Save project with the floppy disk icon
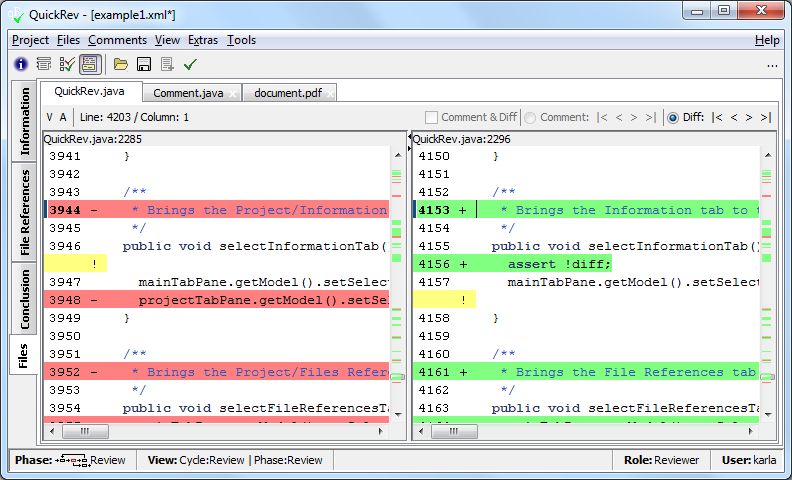 coord(144,64)
